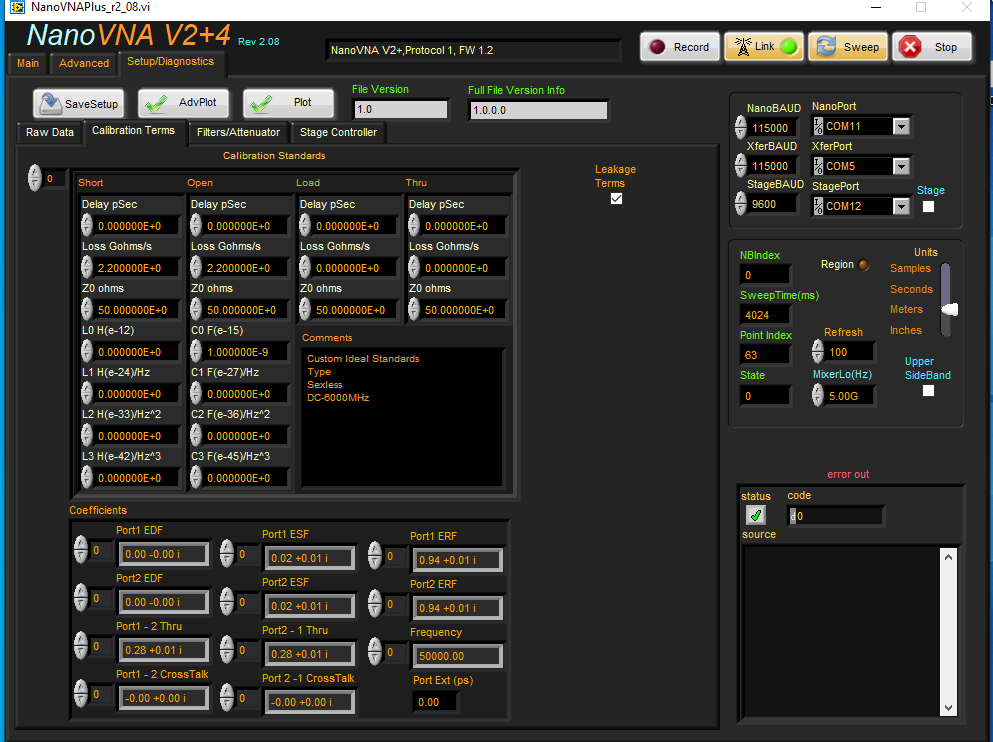Viewport: 993px width, 742px height.
Task: Click the error out status indicator
Action: [x=756, y=515]
